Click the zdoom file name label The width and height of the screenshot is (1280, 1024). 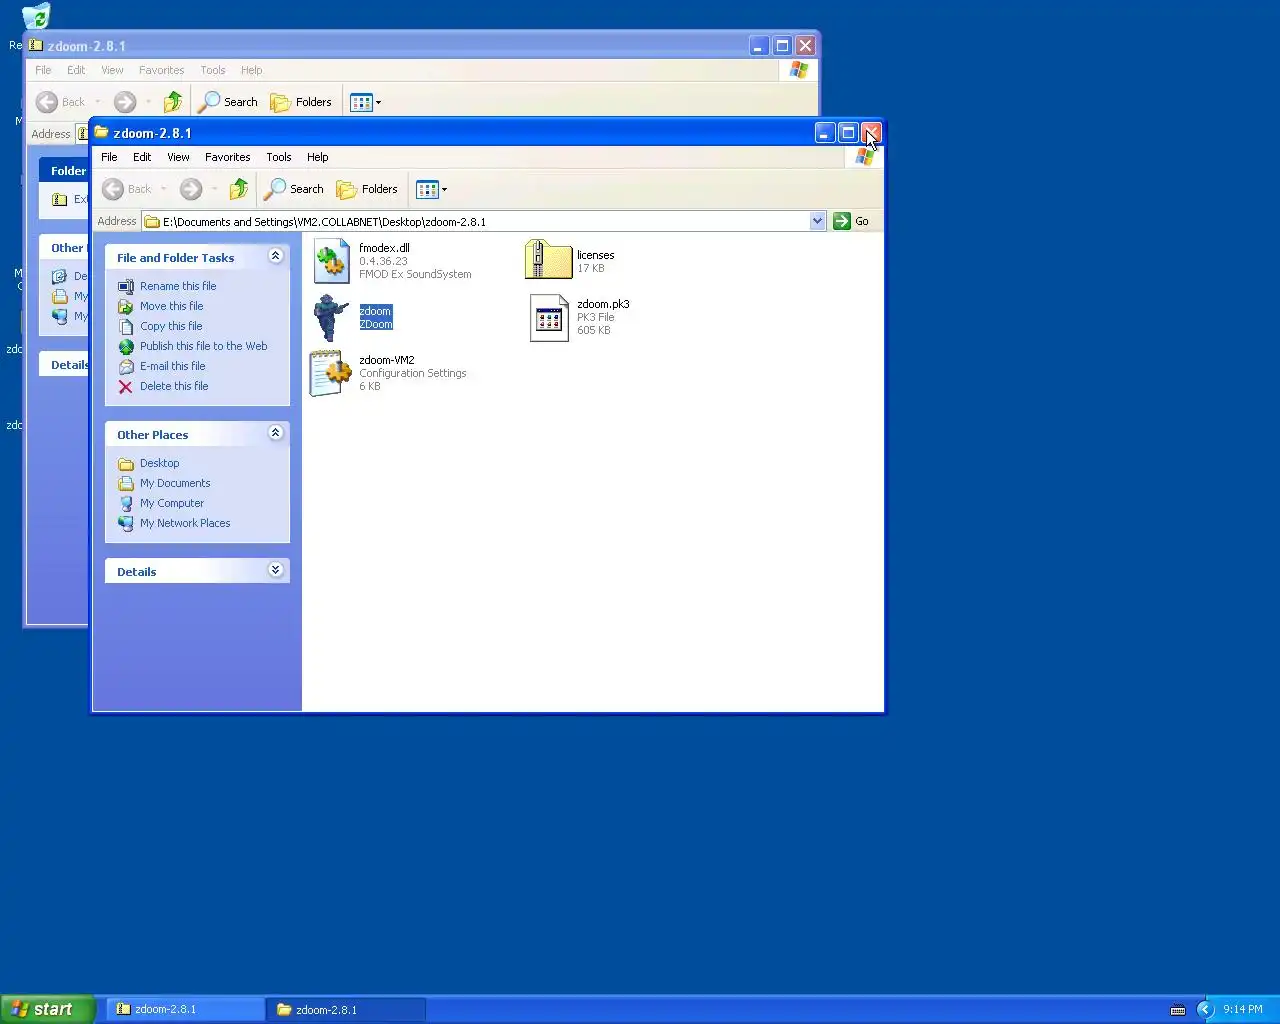click(375, 311)
